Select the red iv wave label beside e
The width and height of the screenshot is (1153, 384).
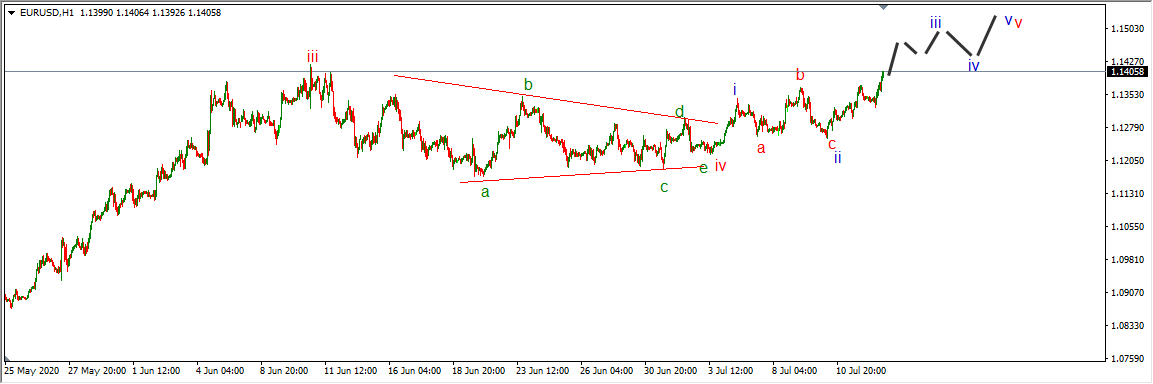tap(721, 166)
